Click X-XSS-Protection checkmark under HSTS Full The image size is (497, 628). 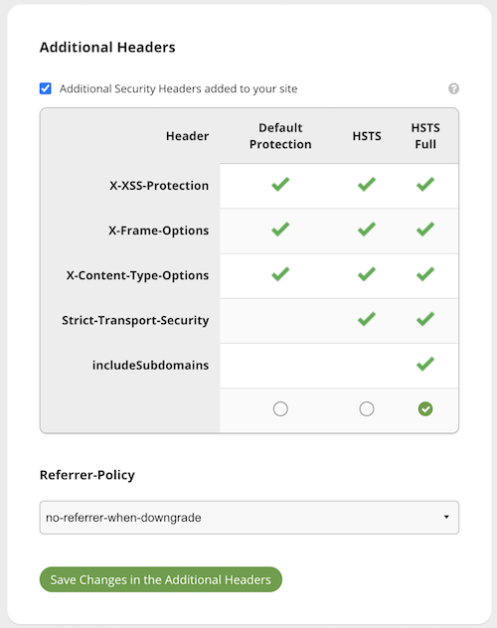[x=425, y=185]
